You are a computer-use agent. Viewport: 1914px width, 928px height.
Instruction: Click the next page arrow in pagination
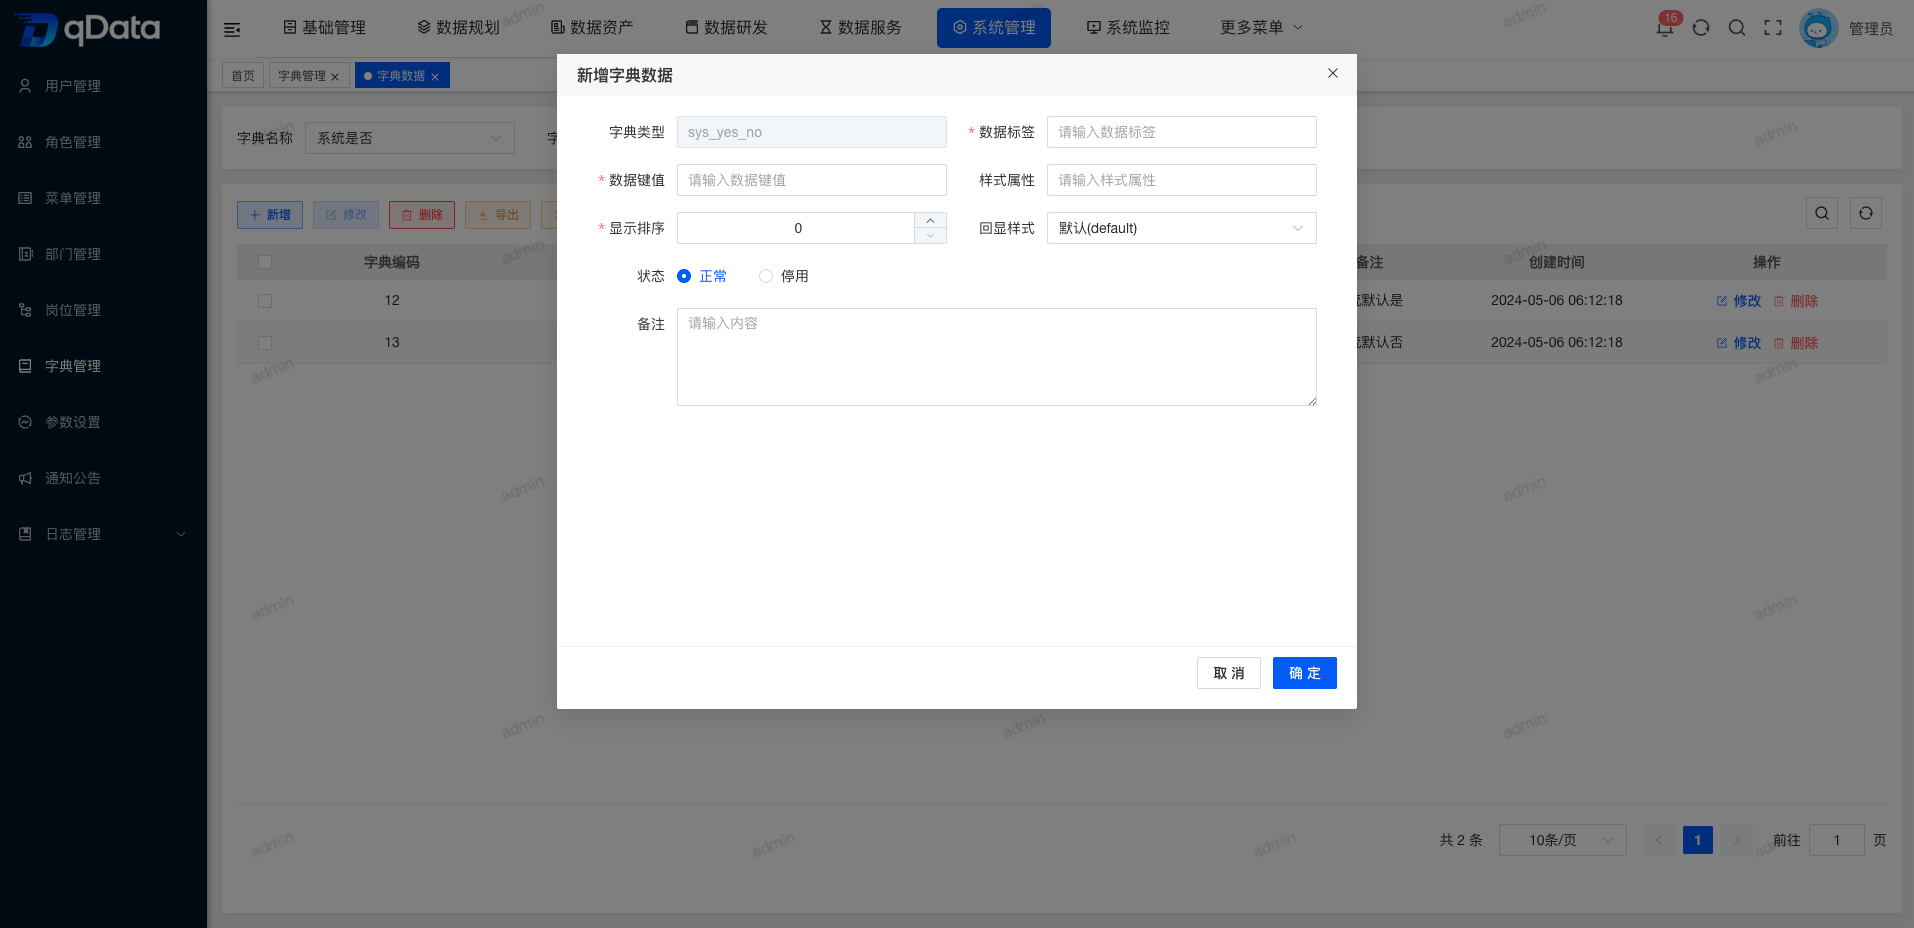click(x=1737, y=840)
